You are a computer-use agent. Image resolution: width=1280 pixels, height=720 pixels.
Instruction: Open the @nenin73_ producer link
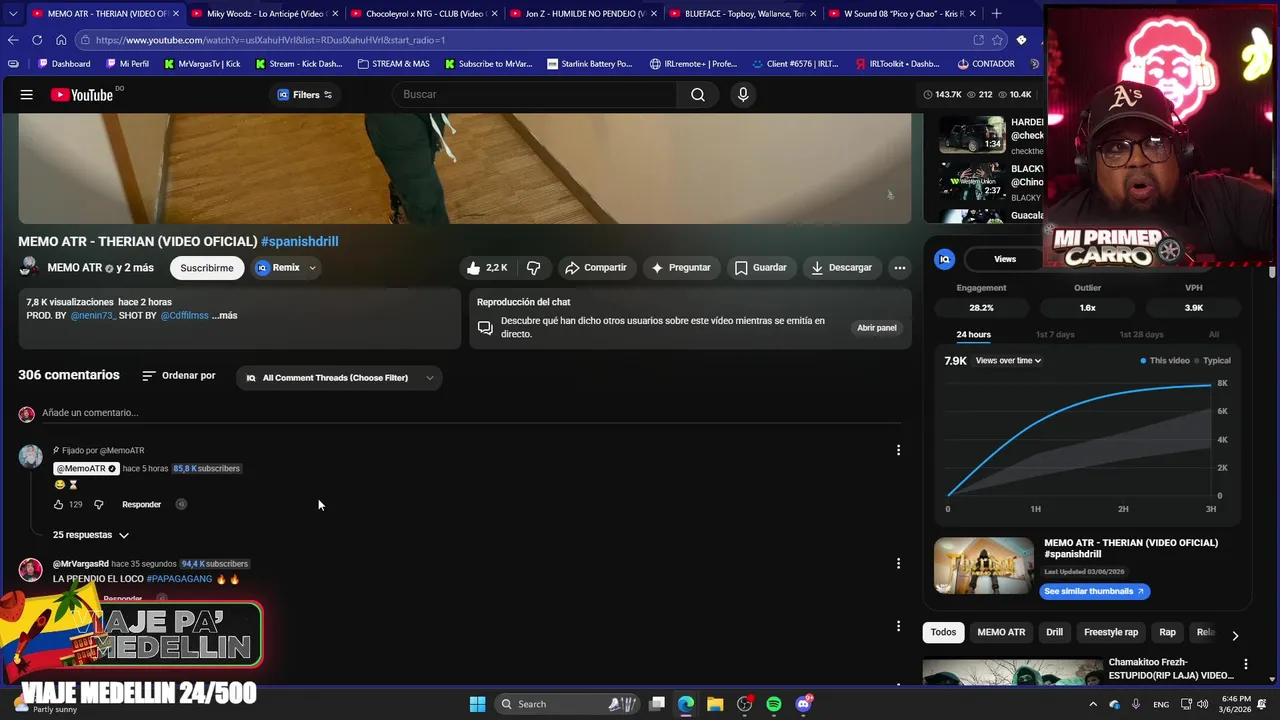[x=93, y=316]
